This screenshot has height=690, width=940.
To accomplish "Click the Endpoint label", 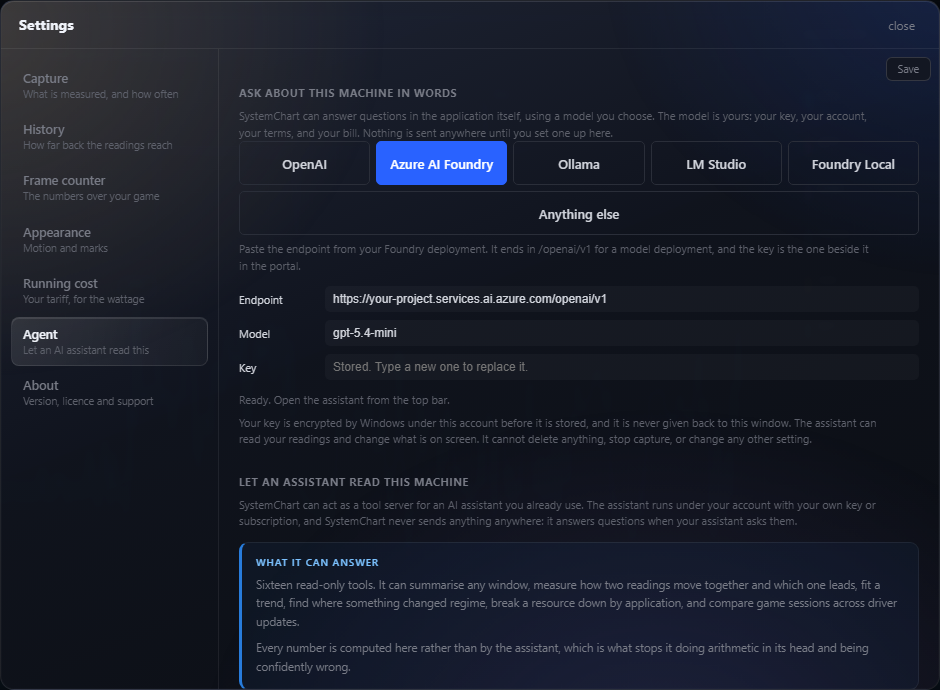I will [261, 300].
